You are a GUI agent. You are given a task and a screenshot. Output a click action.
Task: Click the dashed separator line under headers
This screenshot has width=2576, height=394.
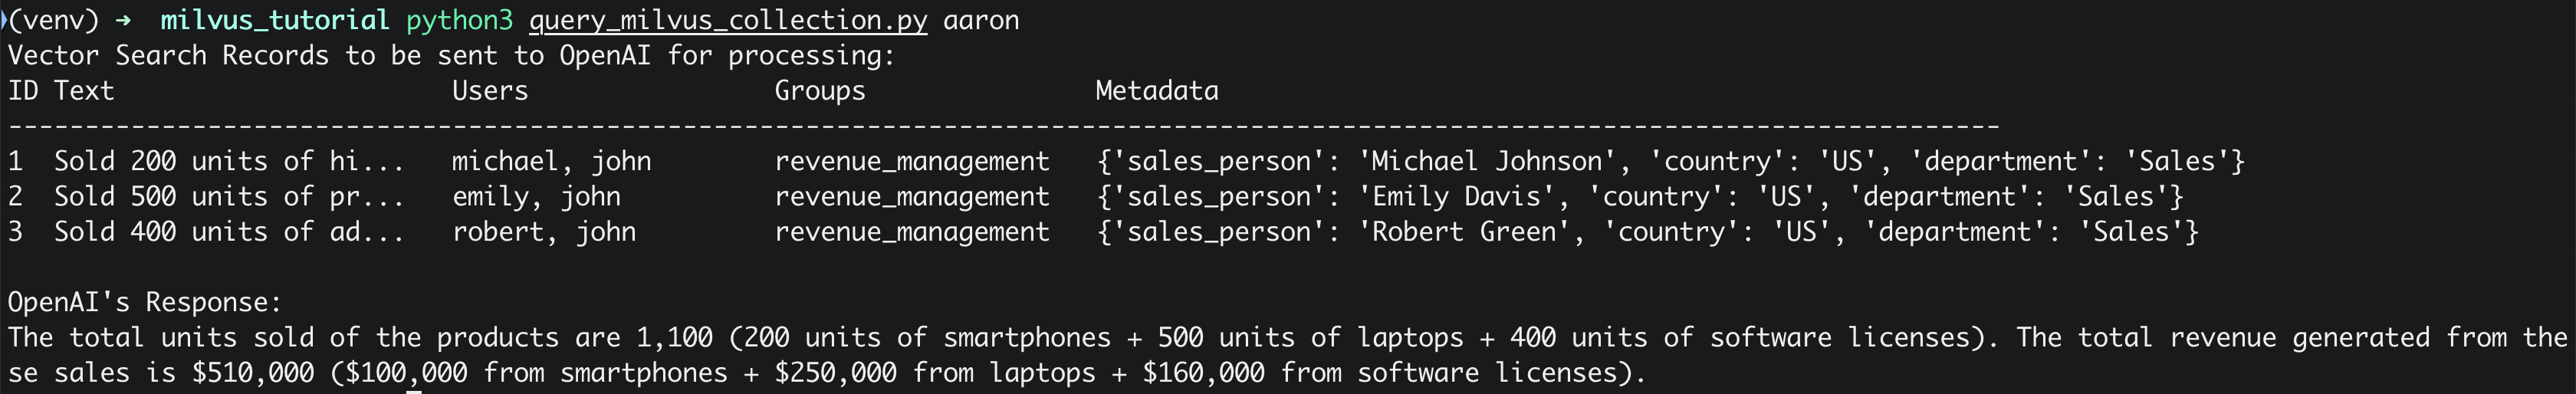[x=1004, y=126]
